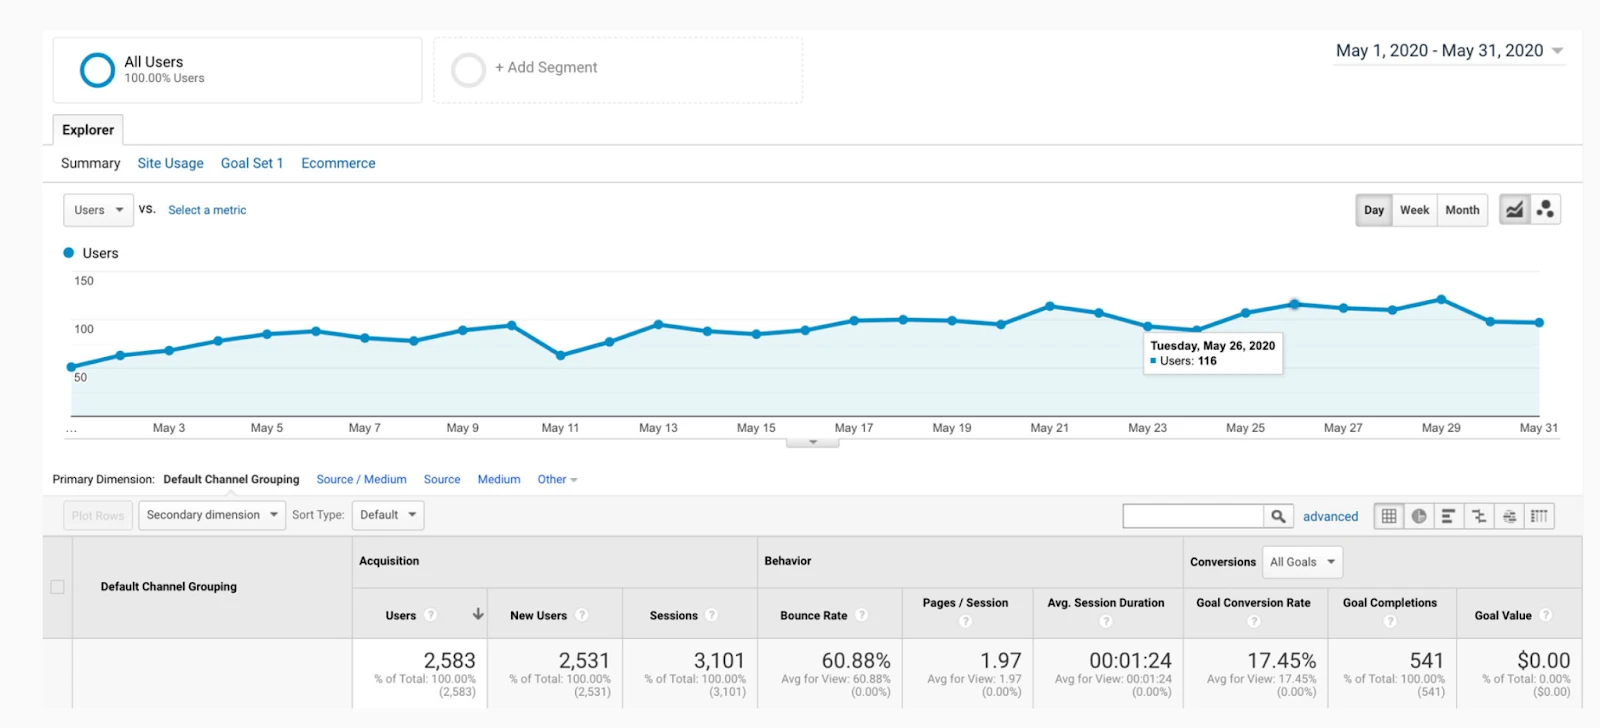Open the Users metric dropdown
This screenshot has width=1600, height=728.
click(98, 210)
